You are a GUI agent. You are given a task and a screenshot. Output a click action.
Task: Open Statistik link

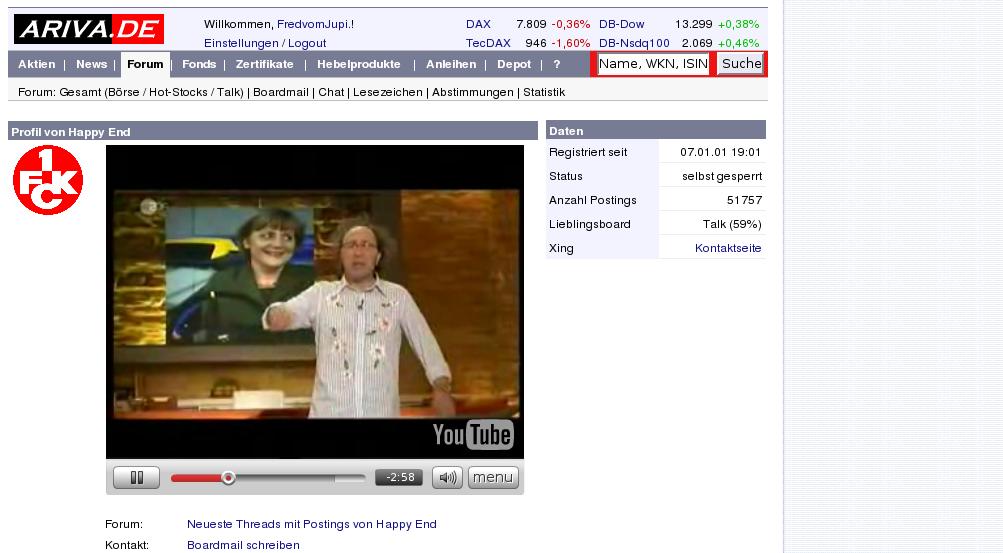[544, 92]
